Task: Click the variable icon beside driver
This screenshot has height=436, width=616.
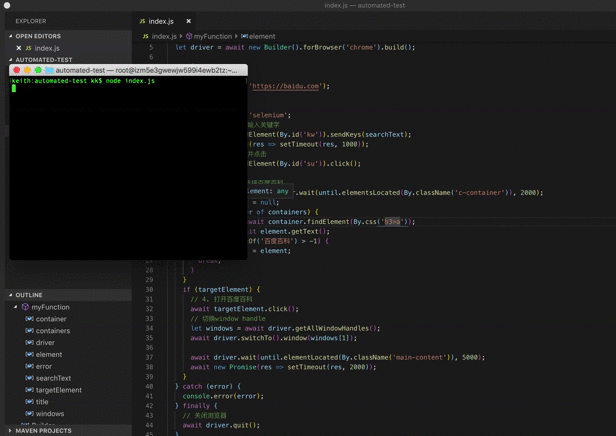Action: tap(29, 343)
